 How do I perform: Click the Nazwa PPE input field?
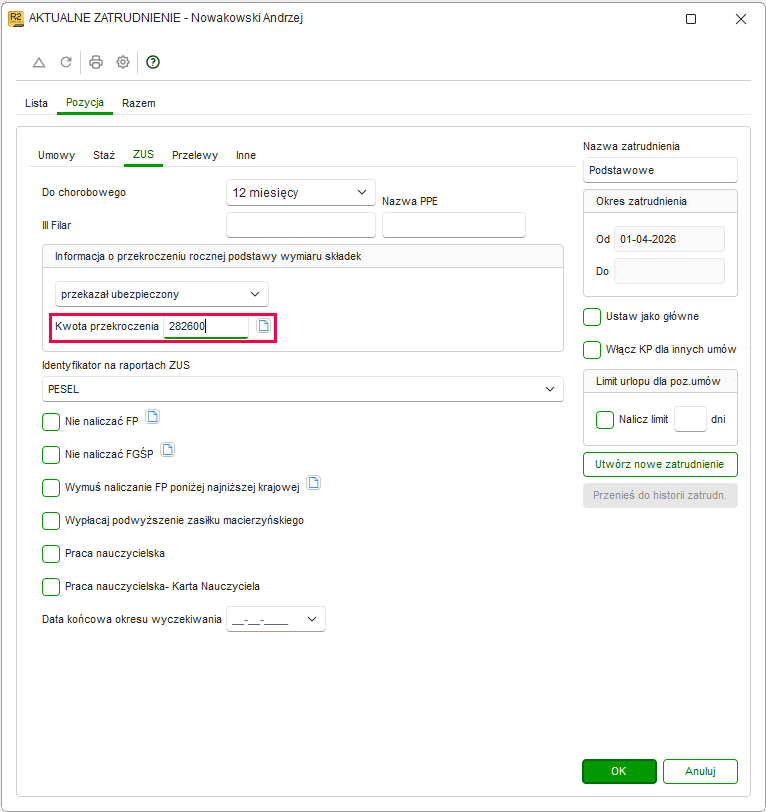[x=454, y=225]
